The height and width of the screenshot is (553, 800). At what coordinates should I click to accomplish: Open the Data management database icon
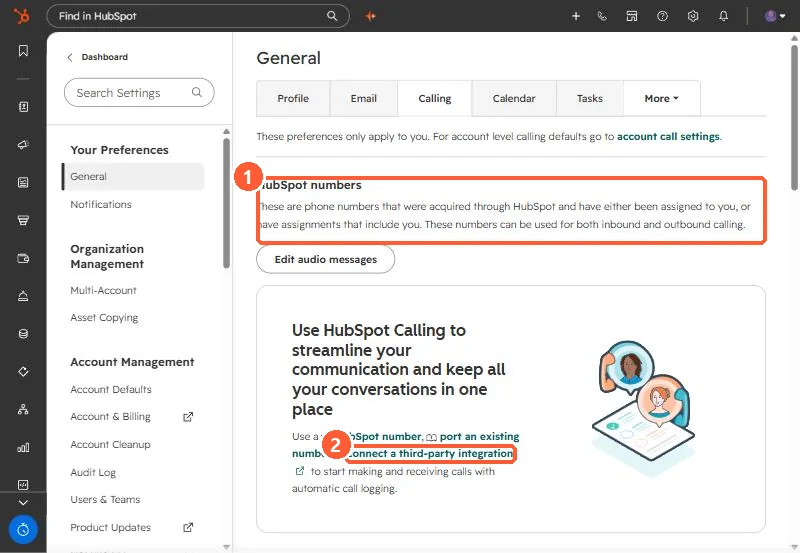(23, 334)
